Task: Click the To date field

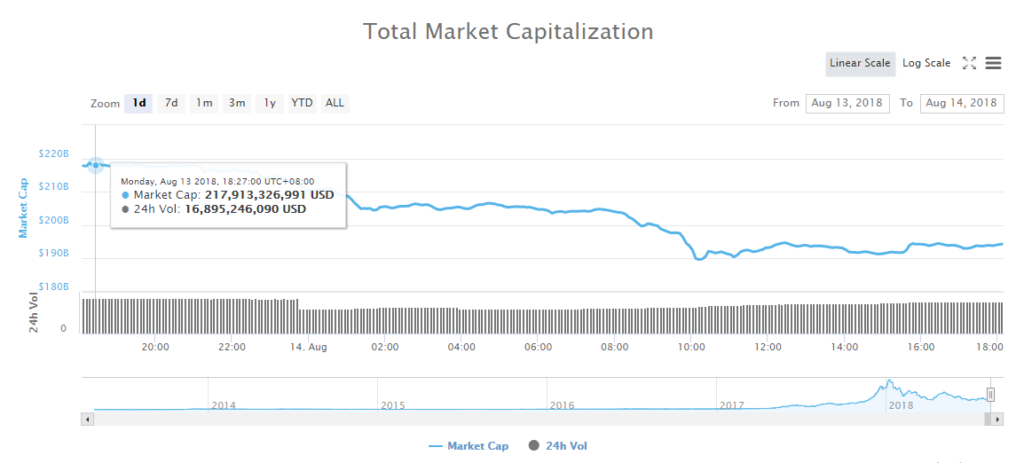Action: pyautogui.click(x=960, y=103)
